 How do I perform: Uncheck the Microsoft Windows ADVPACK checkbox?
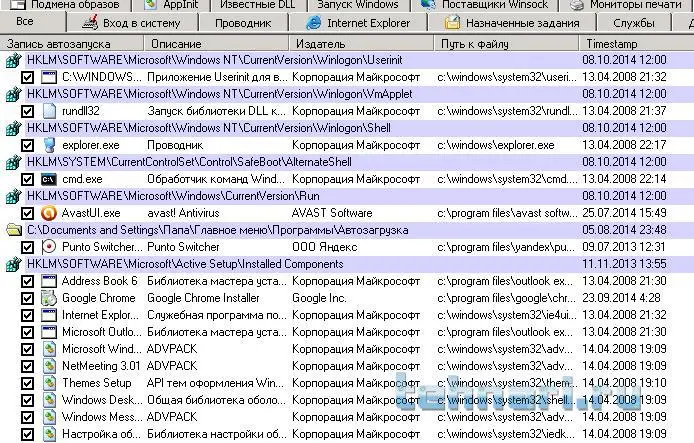(27, 350)
